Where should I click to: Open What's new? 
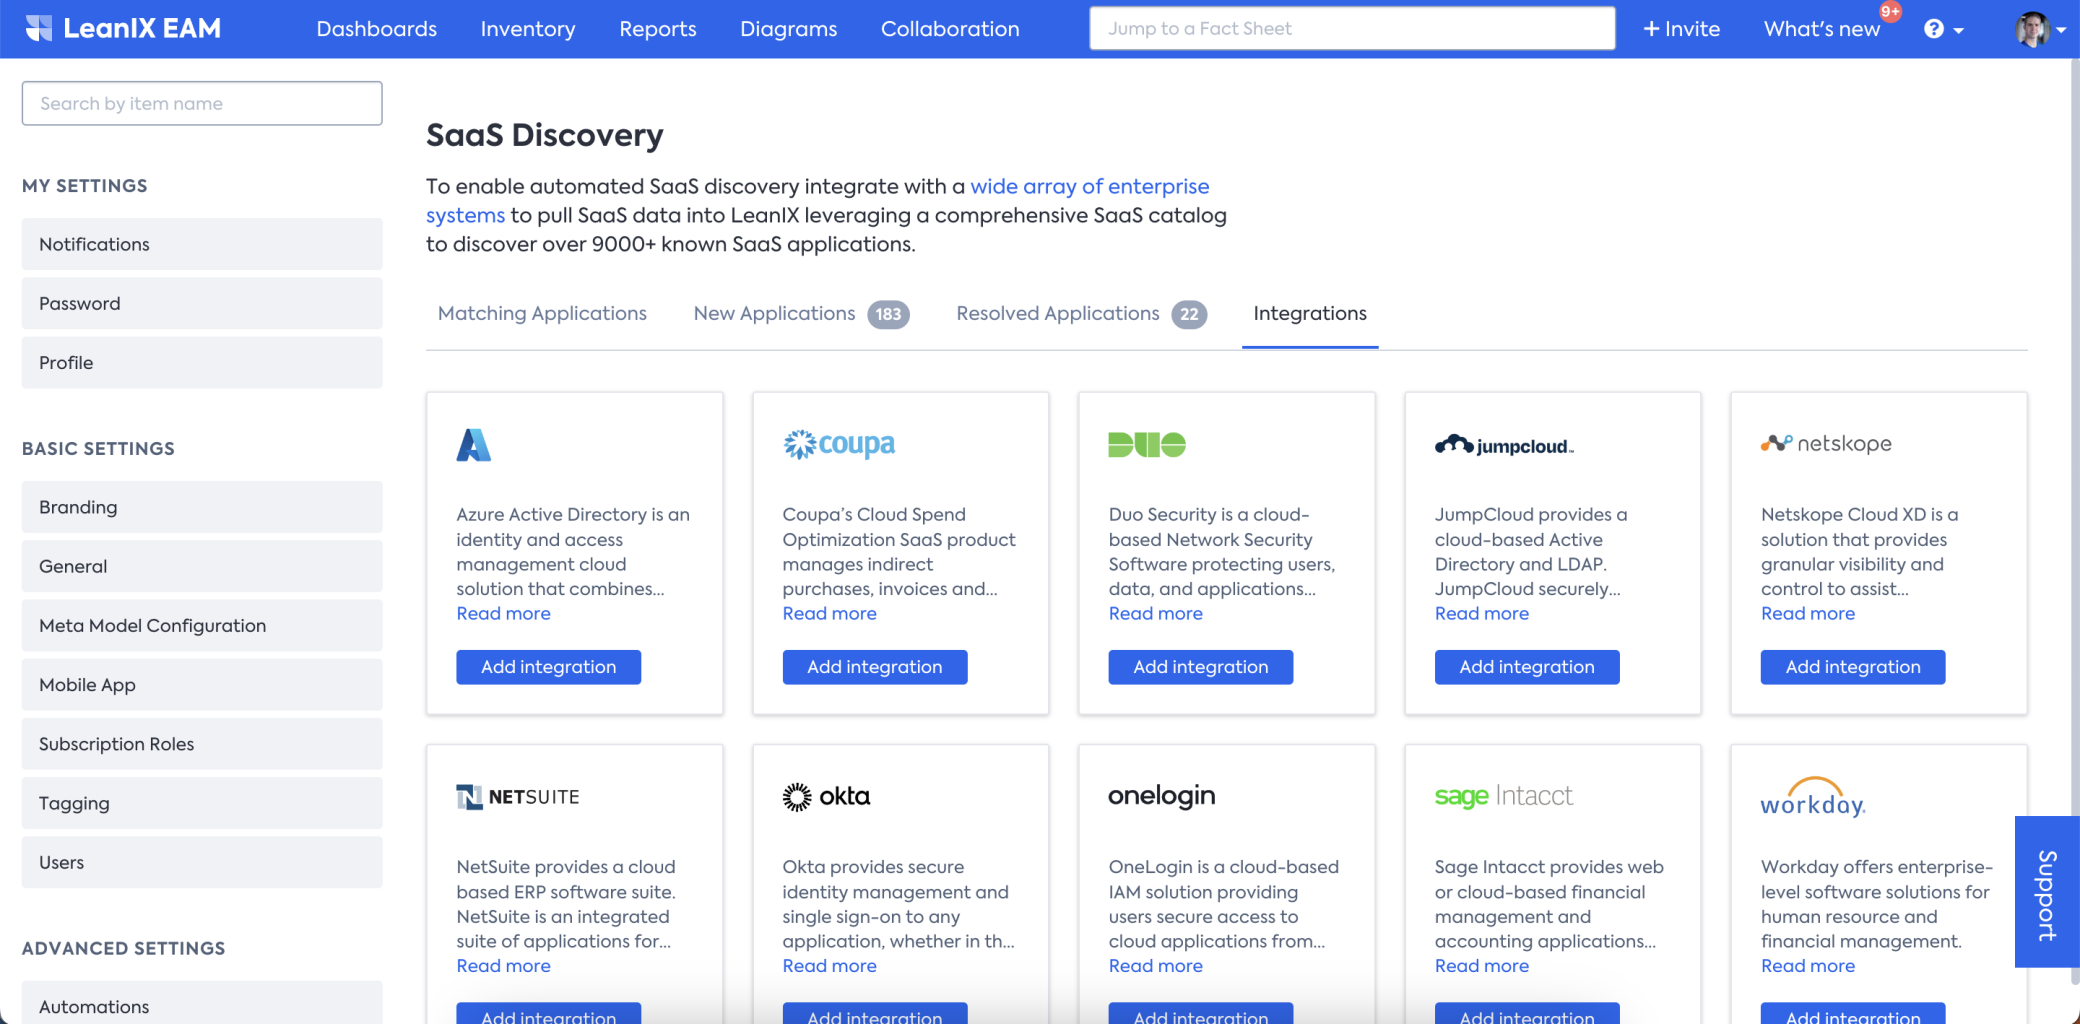click(x=1822, y=29)
